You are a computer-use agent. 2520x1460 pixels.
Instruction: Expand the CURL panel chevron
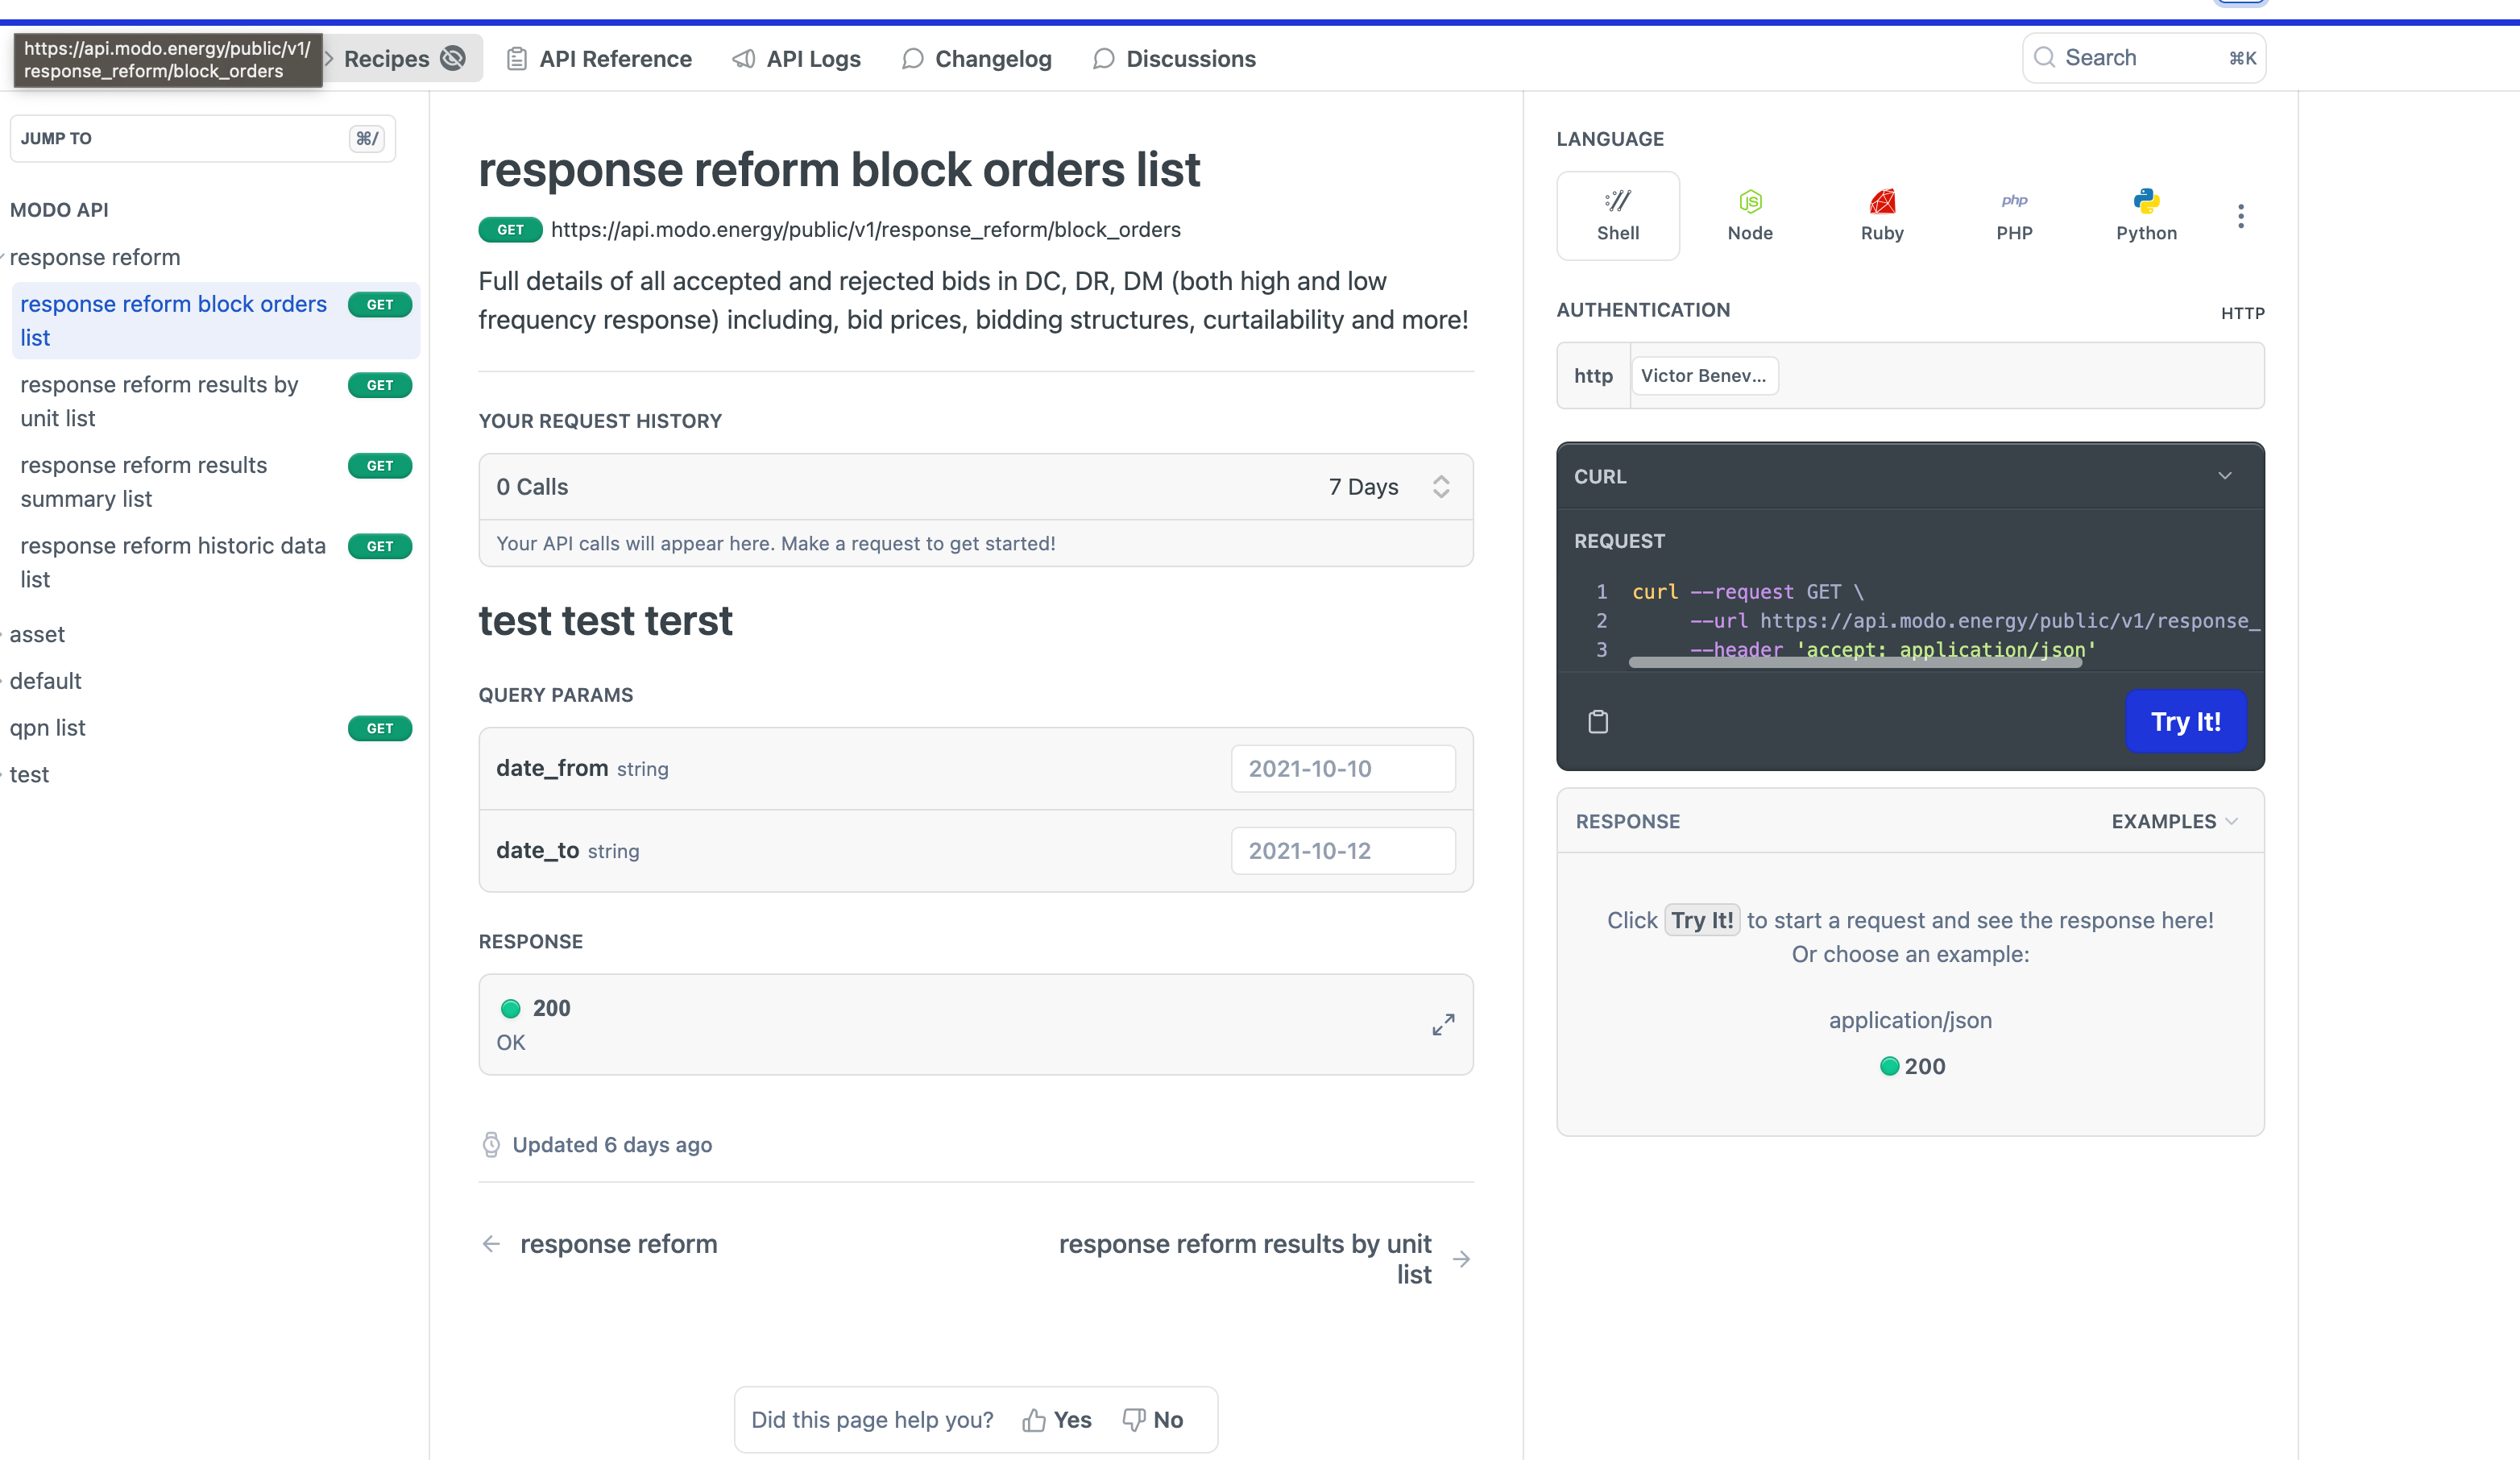coord(2224,476)
